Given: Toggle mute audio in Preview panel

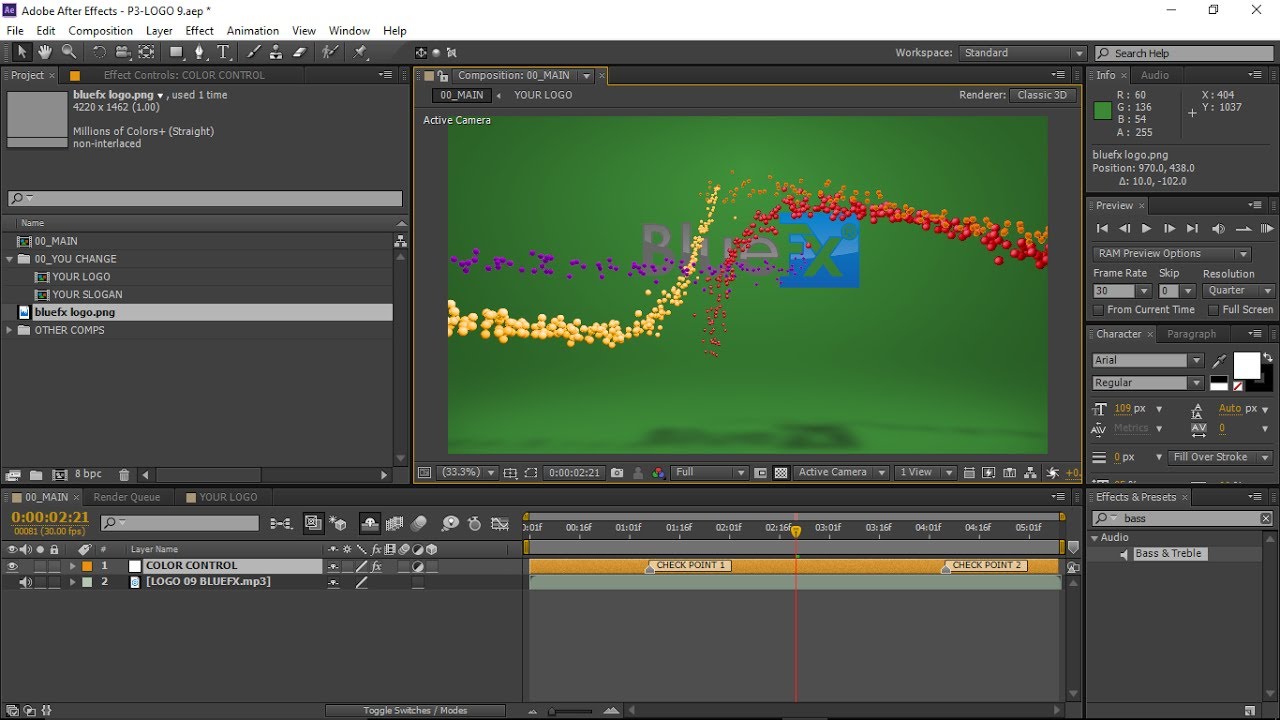Looking at the screenshot, I should click(1218, 229).
